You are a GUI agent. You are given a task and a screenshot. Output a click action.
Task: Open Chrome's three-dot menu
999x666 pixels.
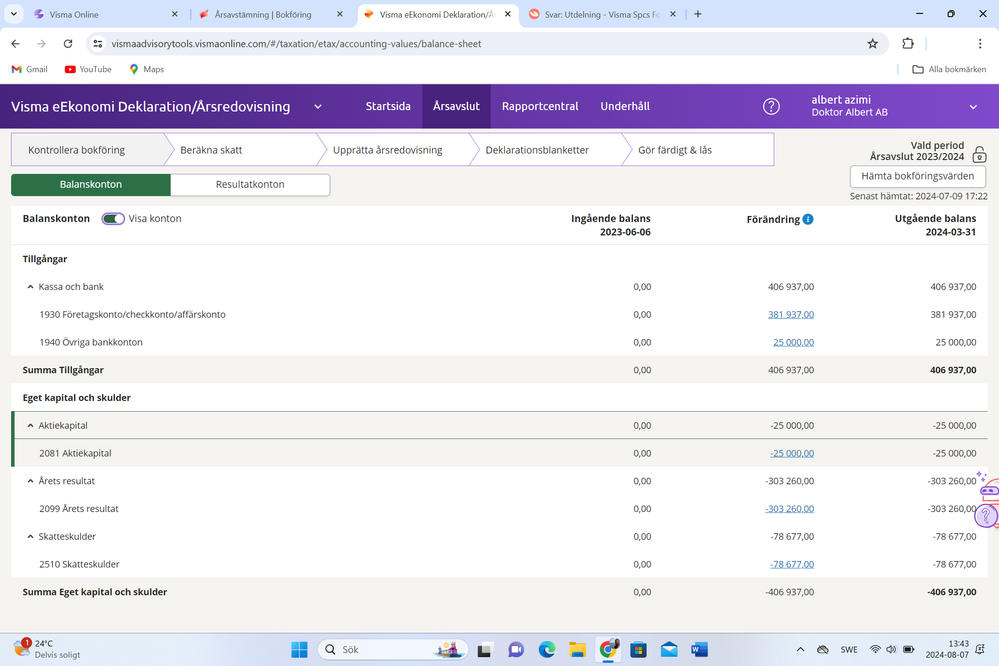pos(980,43)
